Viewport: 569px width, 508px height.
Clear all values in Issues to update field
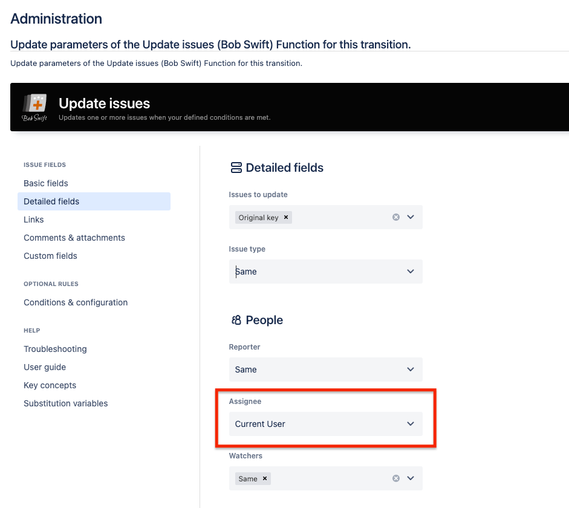coord(396,217)
